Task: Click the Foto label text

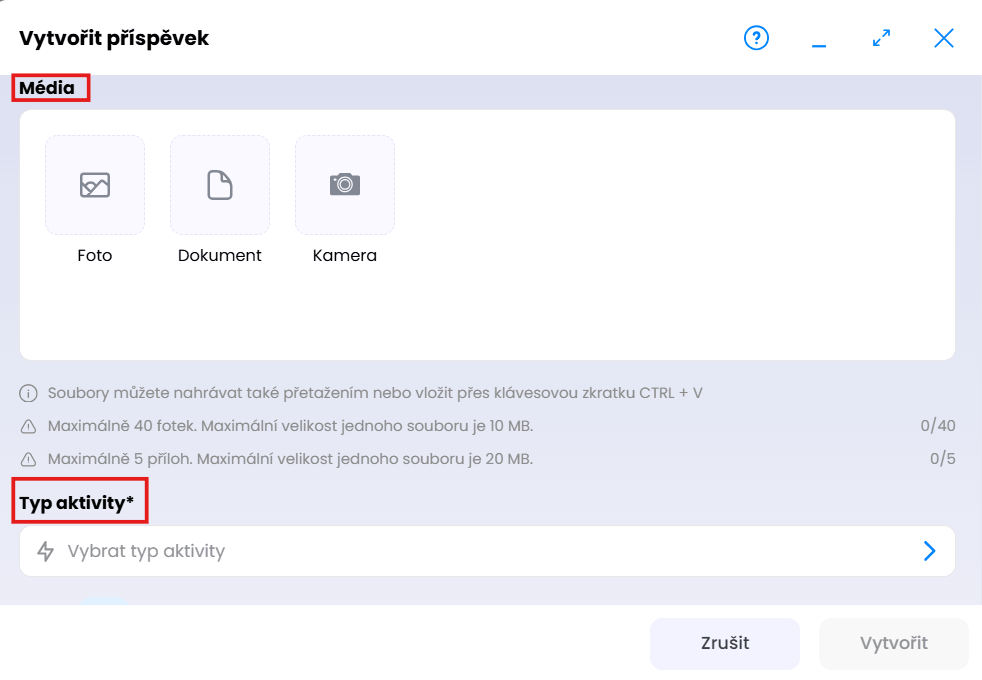Action: 95,256
